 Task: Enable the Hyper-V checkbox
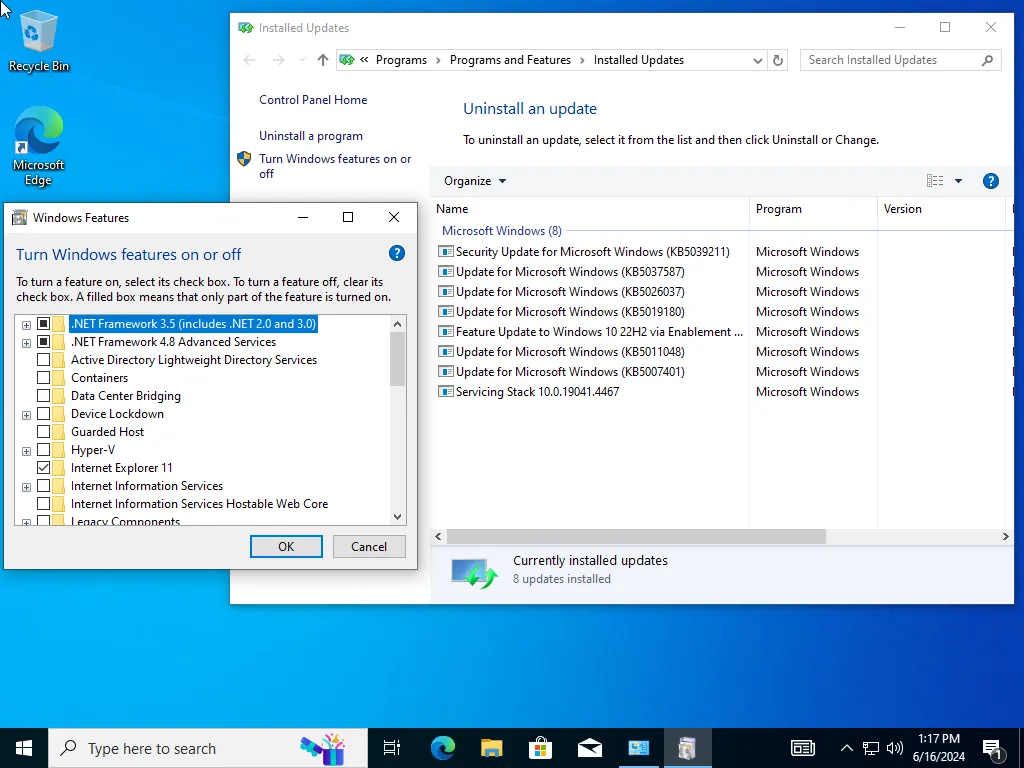pyautogui.click(x=43, y=450)
